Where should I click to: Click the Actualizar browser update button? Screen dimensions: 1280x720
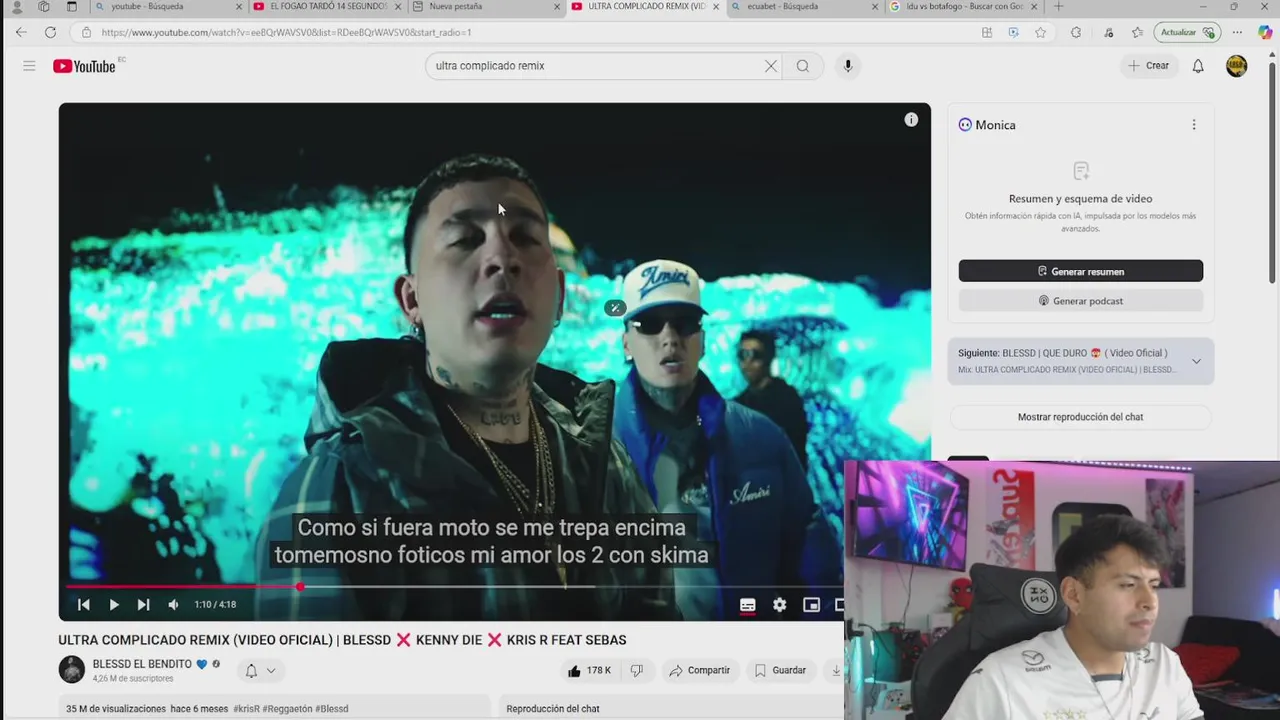pos(1186,32)
